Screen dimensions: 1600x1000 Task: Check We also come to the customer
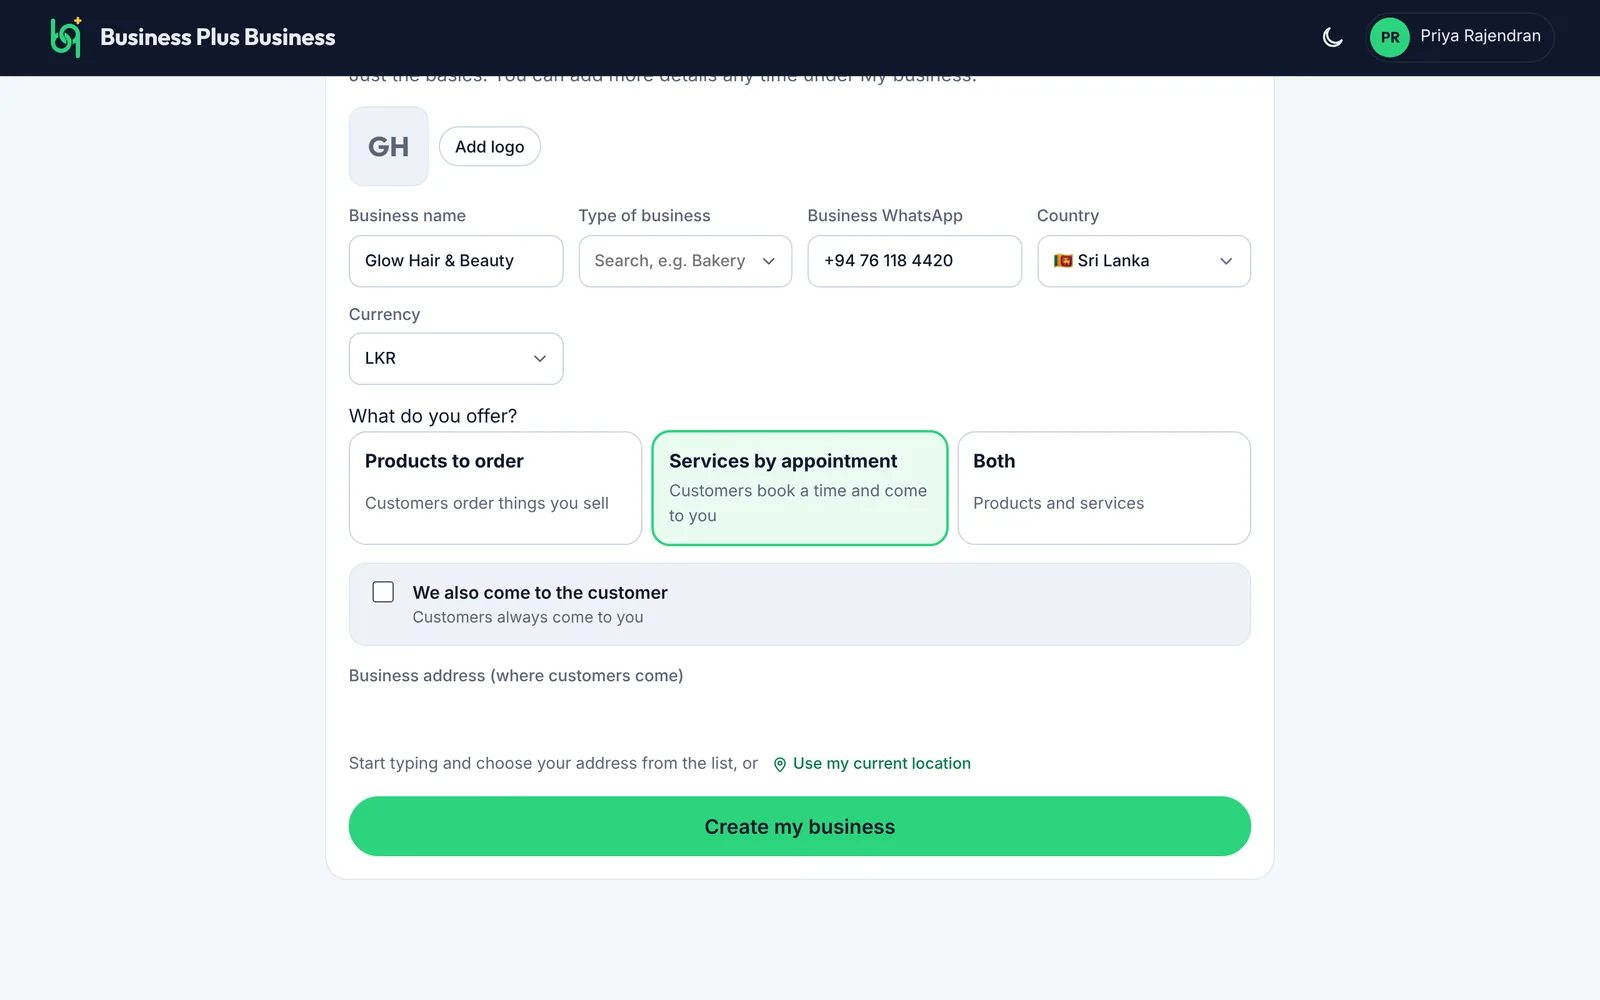383,592
